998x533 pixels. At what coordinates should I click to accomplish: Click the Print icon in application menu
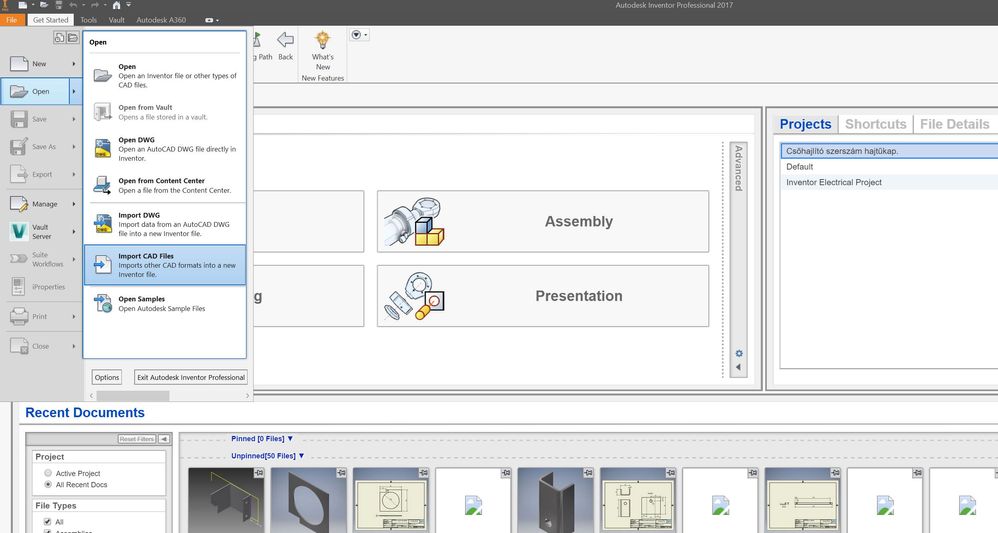pos(19,316)
